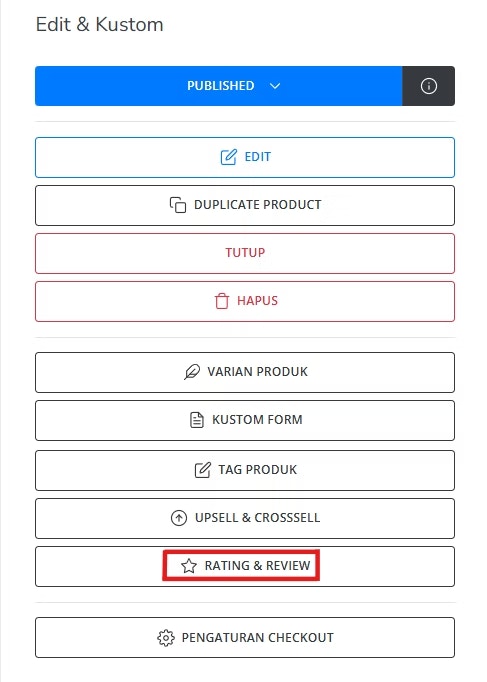487x682 pixels.
Task: Open the KUSTOM FORM option
Action: (245, 420)
